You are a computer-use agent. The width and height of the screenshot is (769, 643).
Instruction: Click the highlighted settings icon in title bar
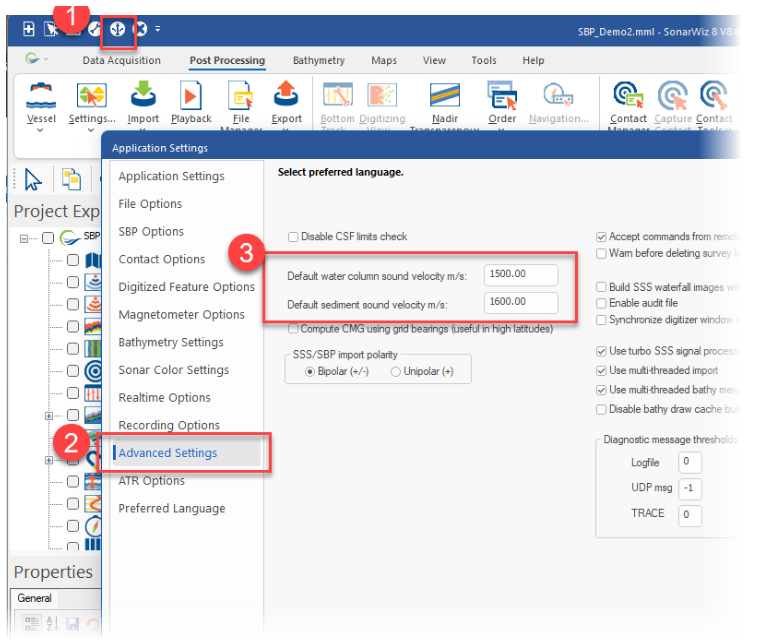point(118,29)
